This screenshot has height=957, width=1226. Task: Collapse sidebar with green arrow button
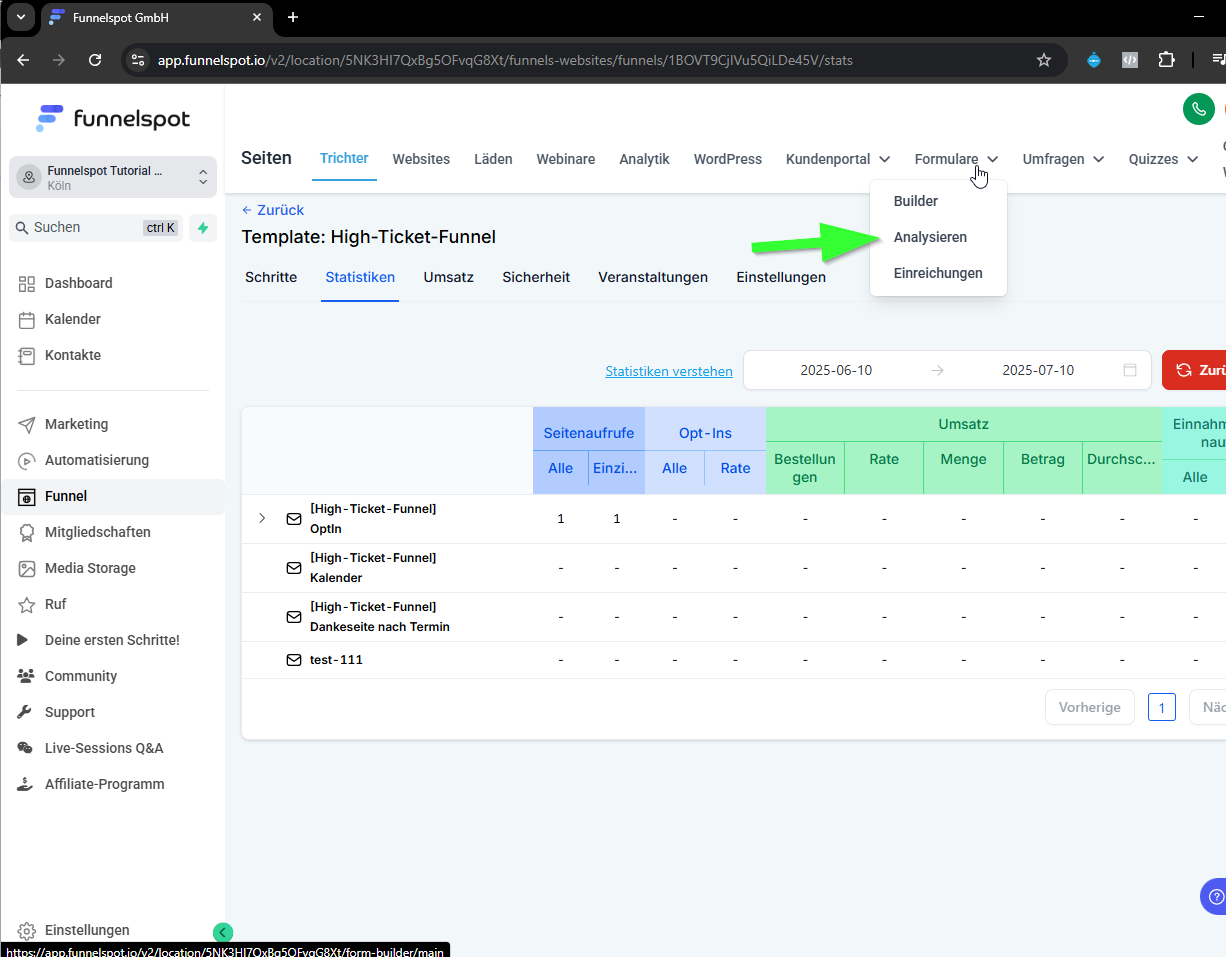tap(223, 932)
